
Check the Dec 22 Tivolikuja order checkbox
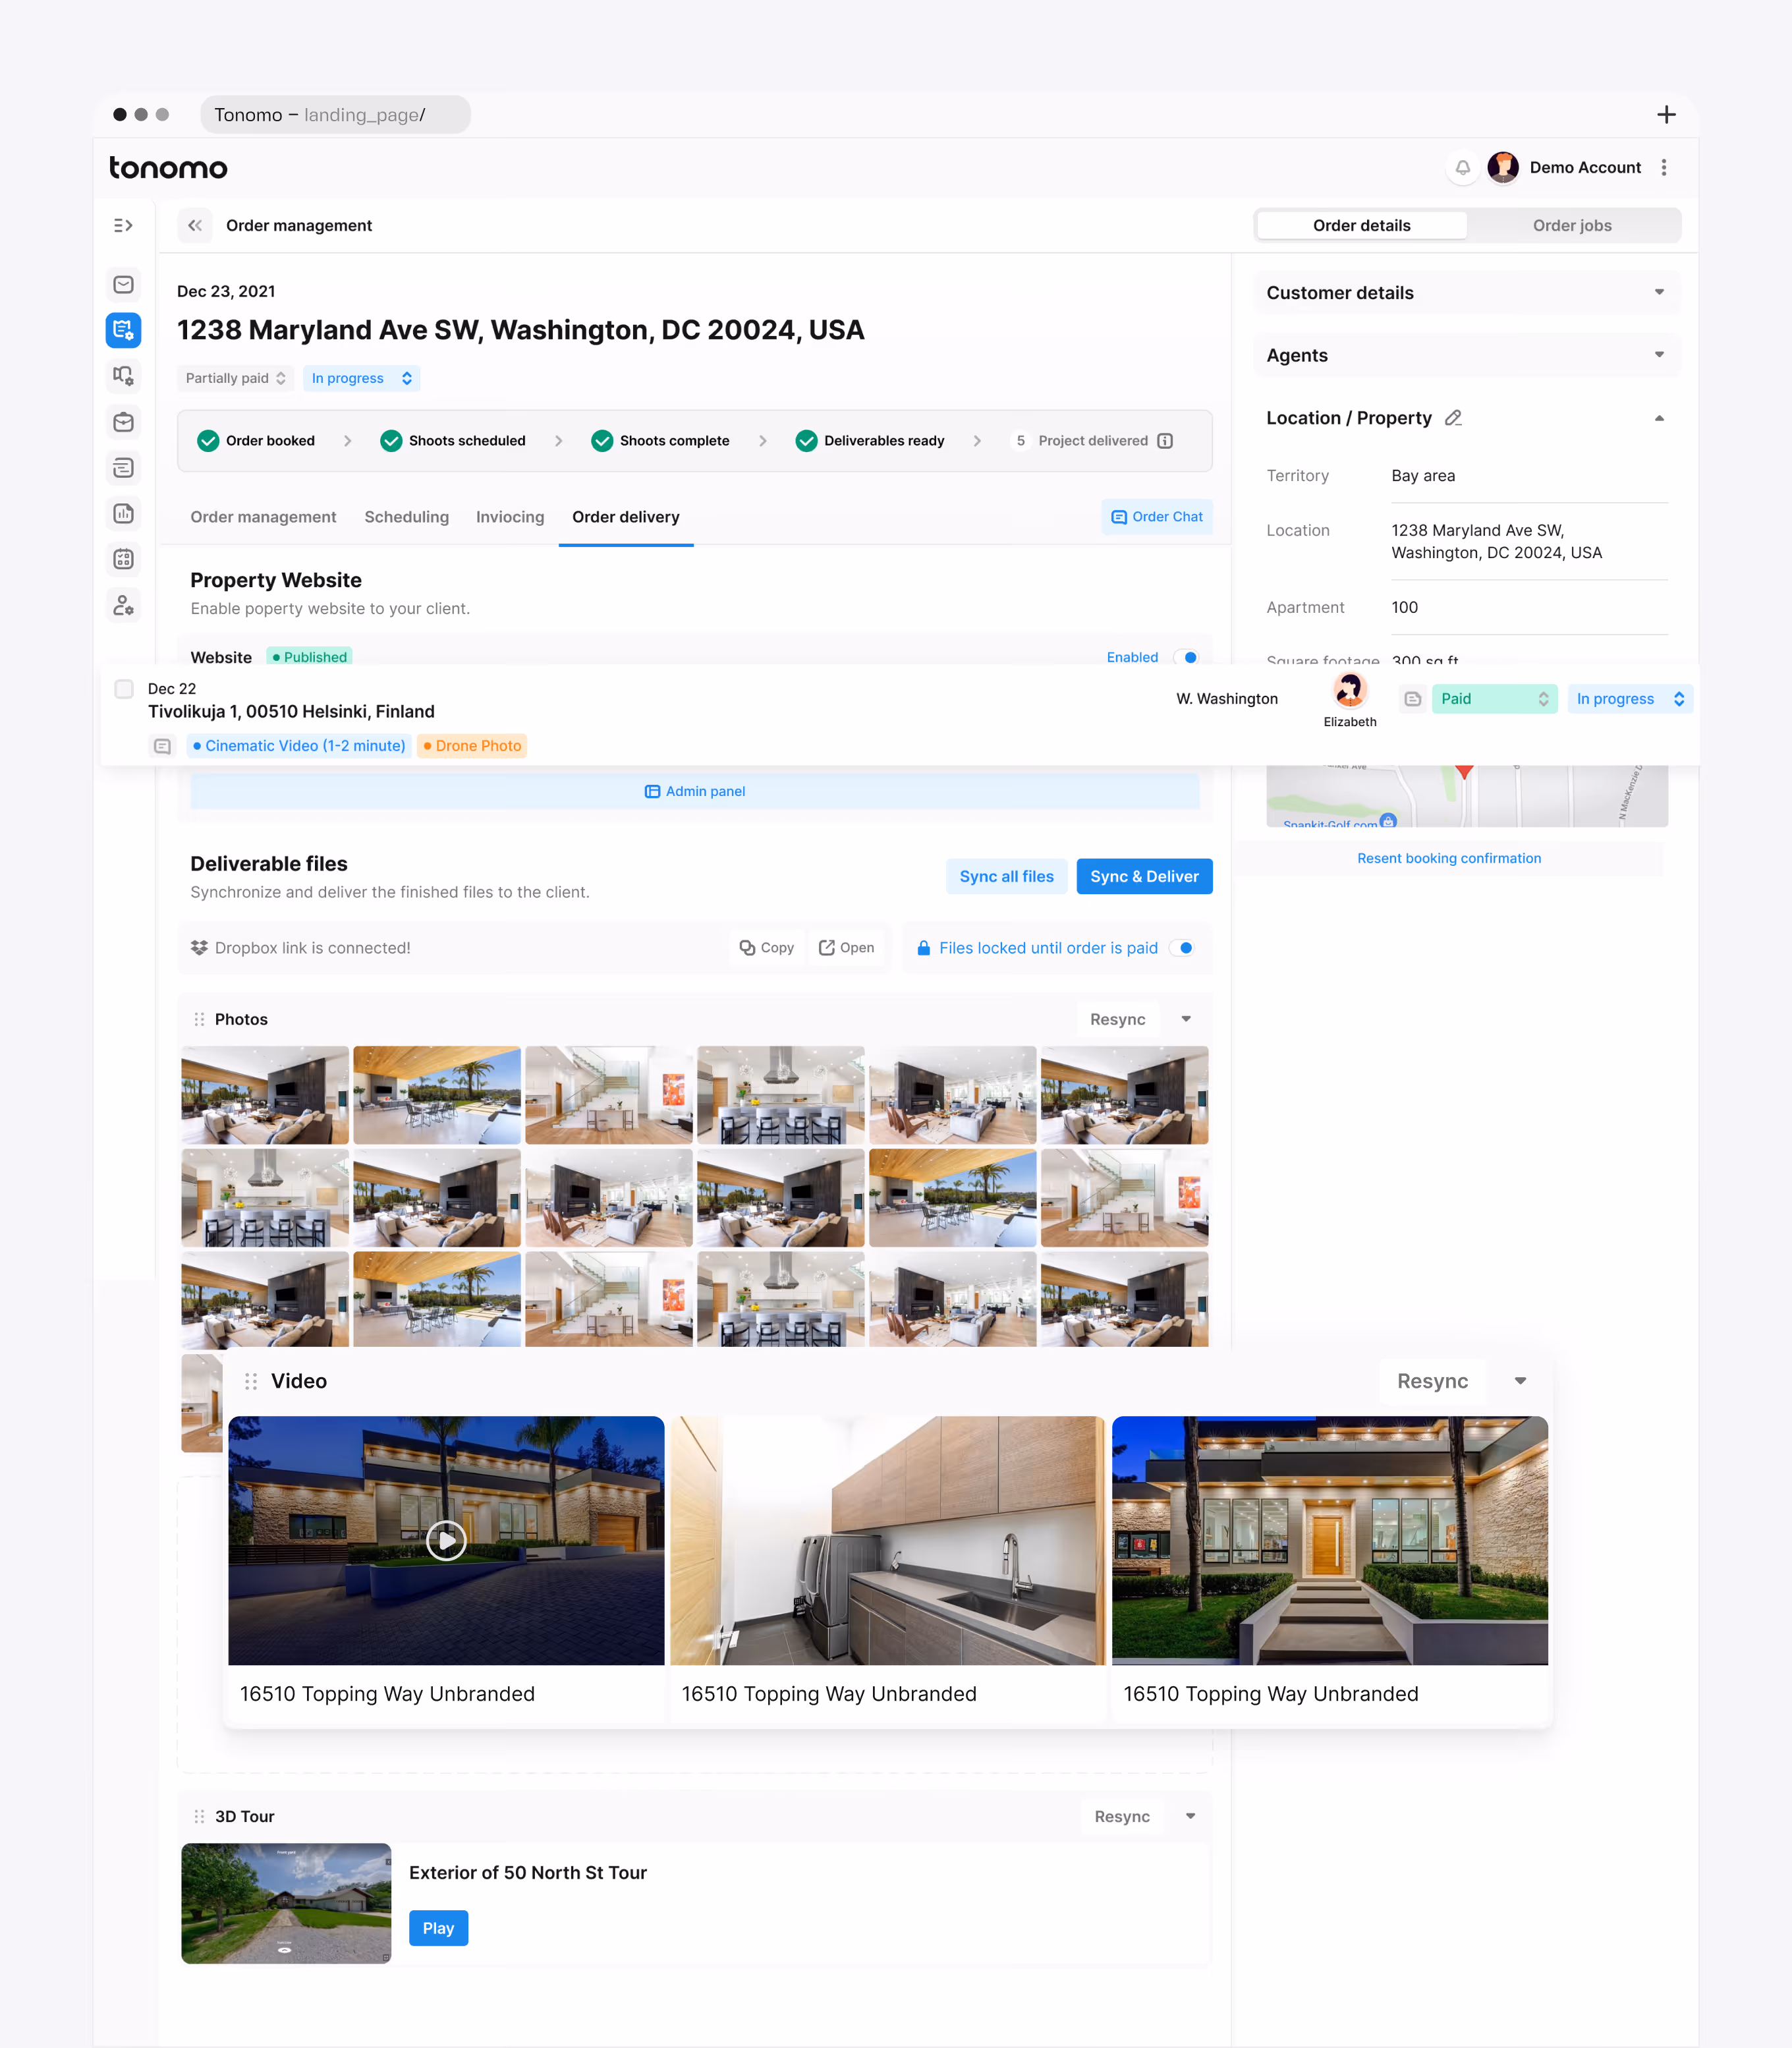click(x=124, y=689)
